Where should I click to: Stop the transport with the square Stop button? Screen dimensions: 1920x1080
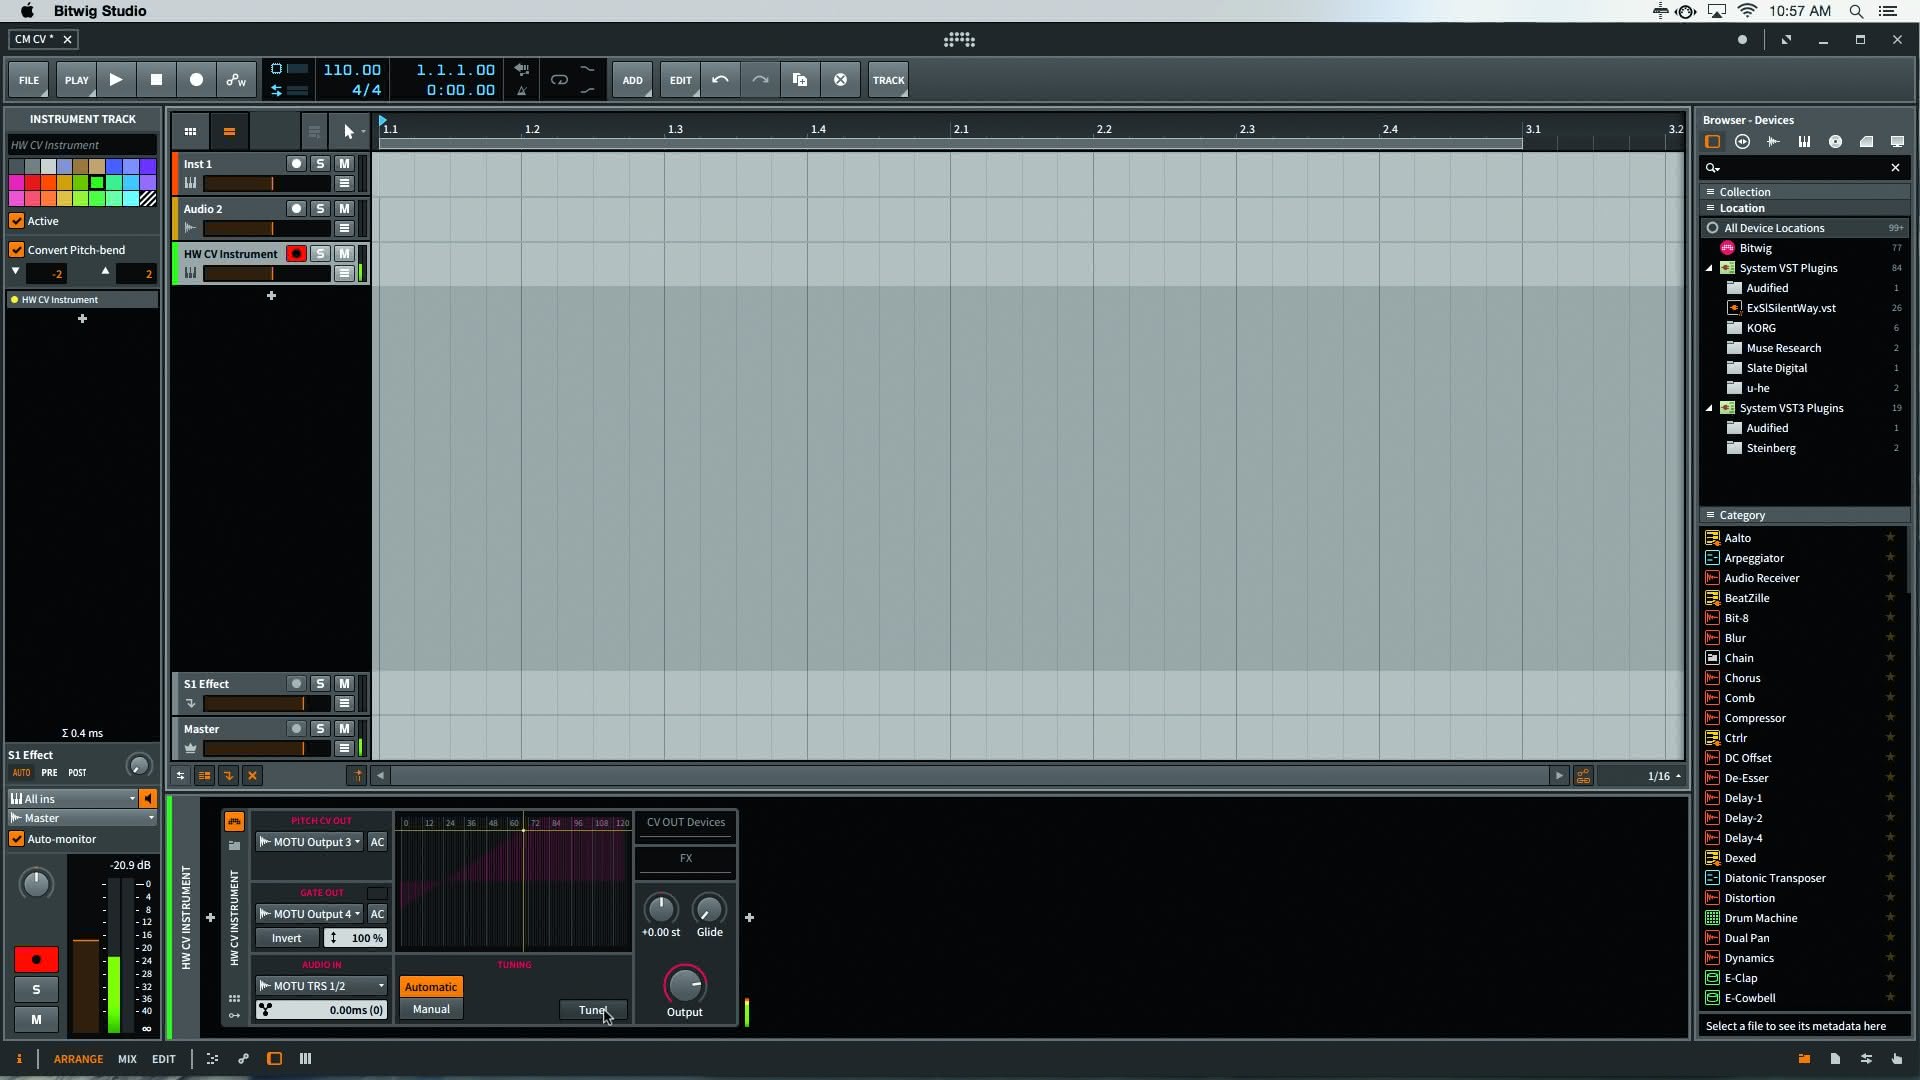[x=156, y=80]
